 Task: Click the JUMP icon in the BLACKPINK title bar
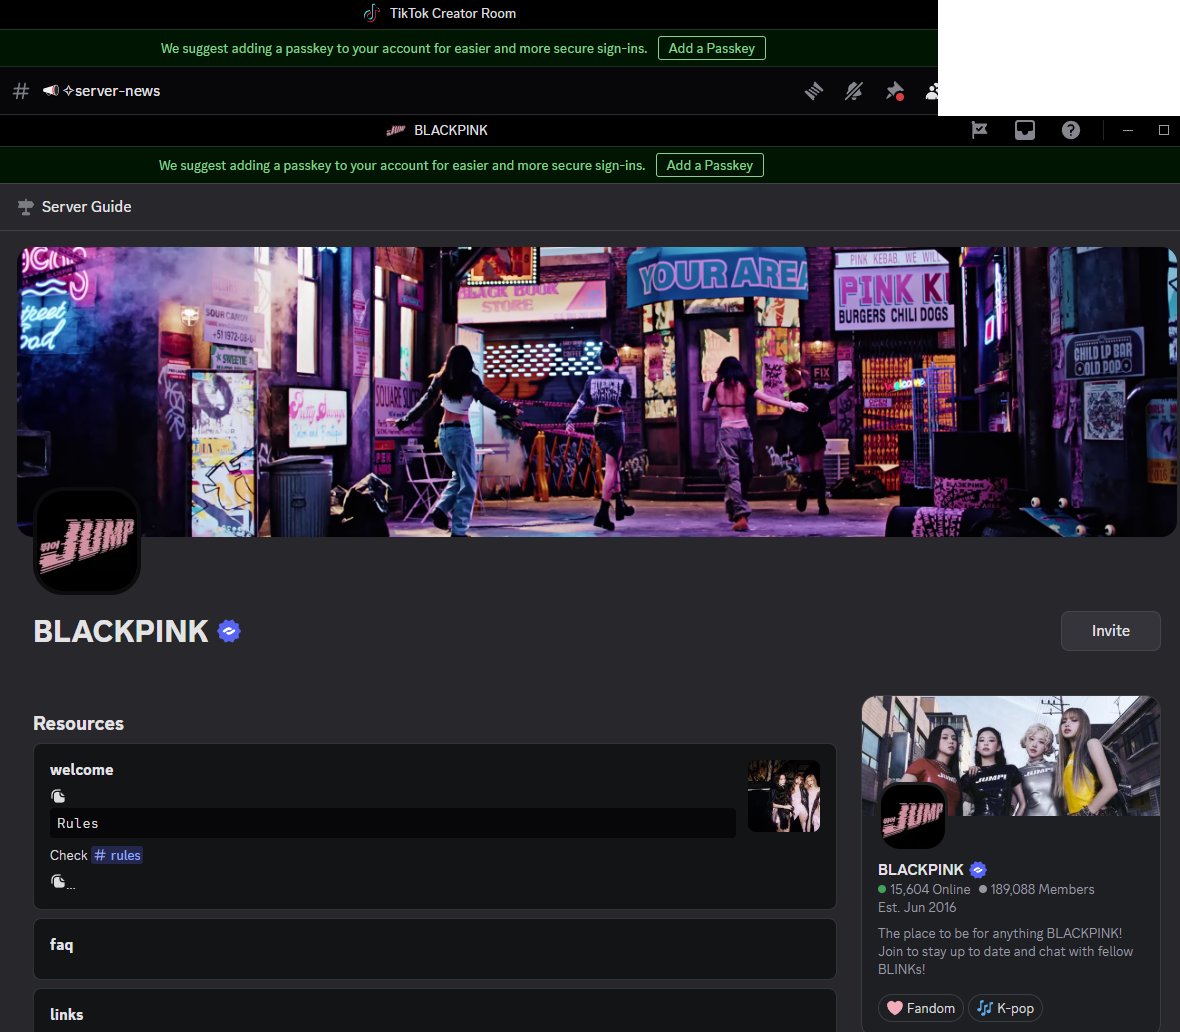[396, 130]
